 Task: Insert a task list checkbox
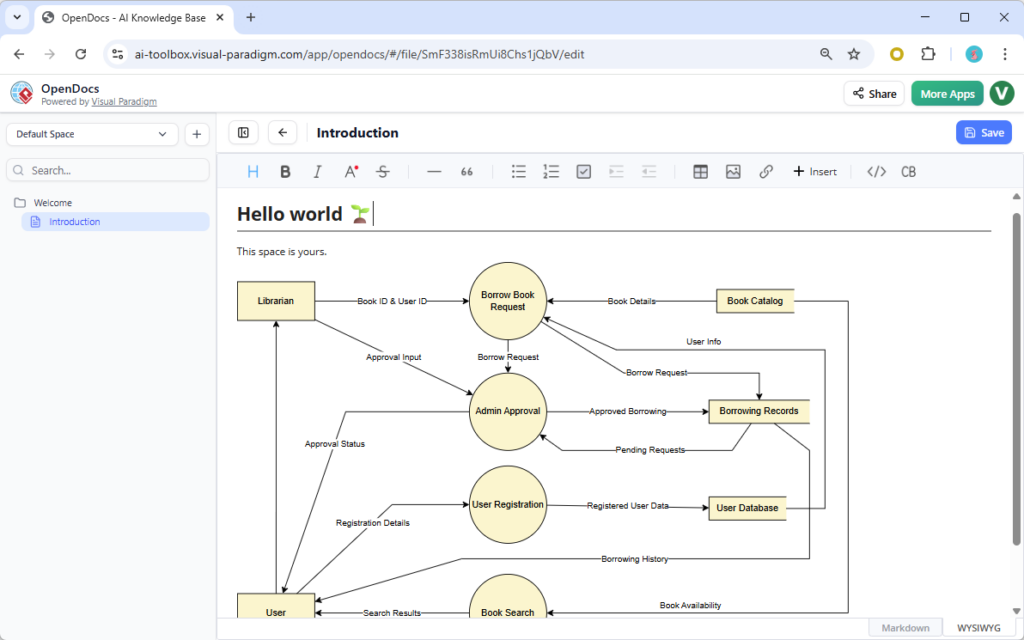[583, 171]
